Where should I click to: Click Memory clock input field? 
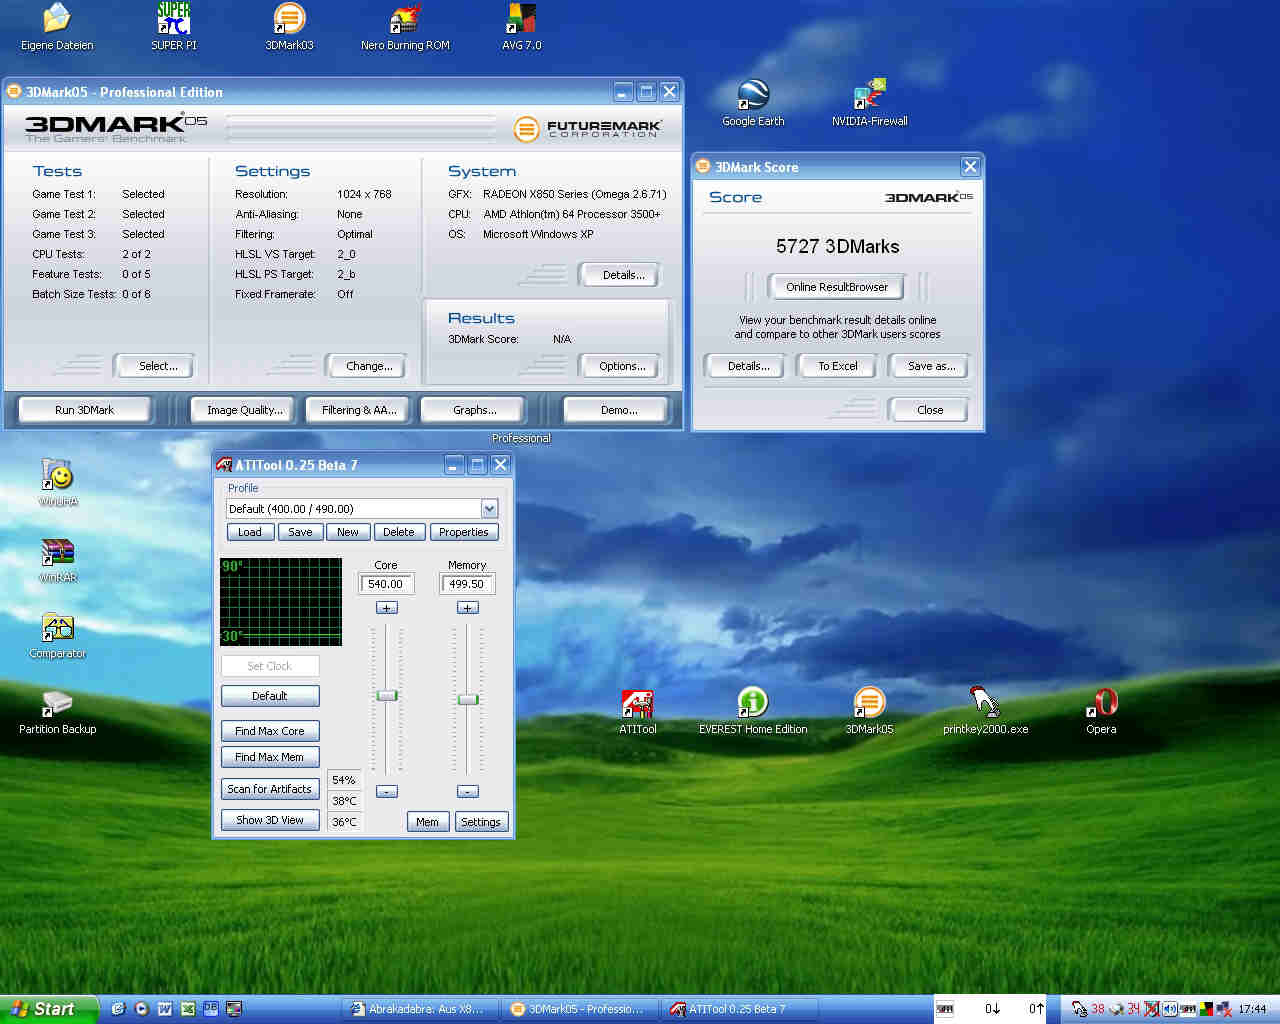point(467,584)
